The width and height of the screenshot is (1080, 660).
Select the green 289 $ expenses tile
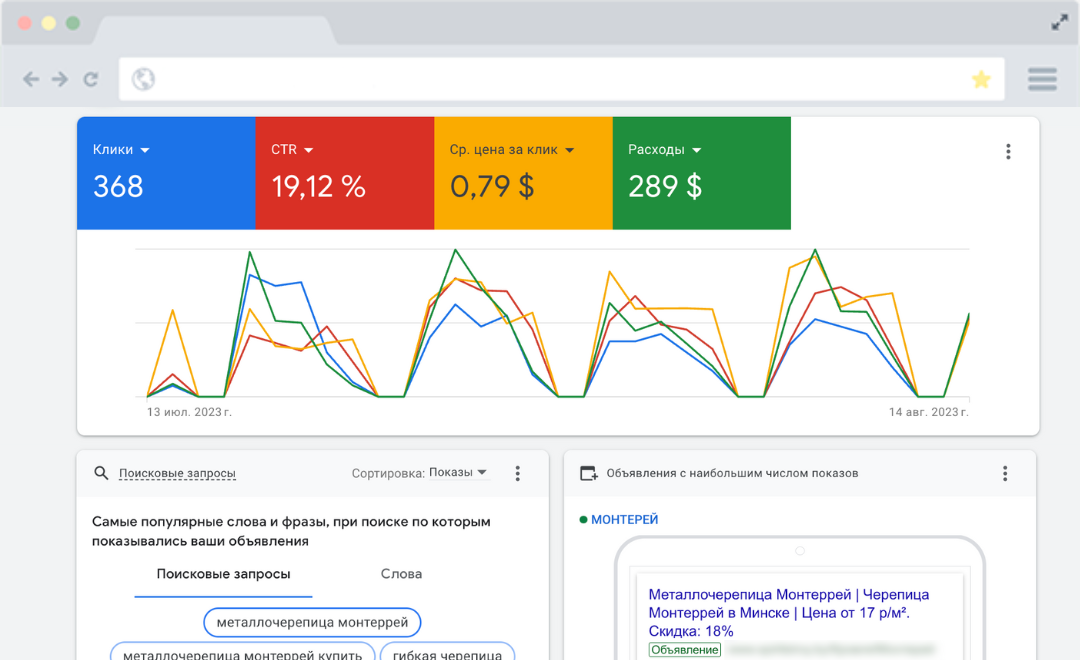click(701, 173)
